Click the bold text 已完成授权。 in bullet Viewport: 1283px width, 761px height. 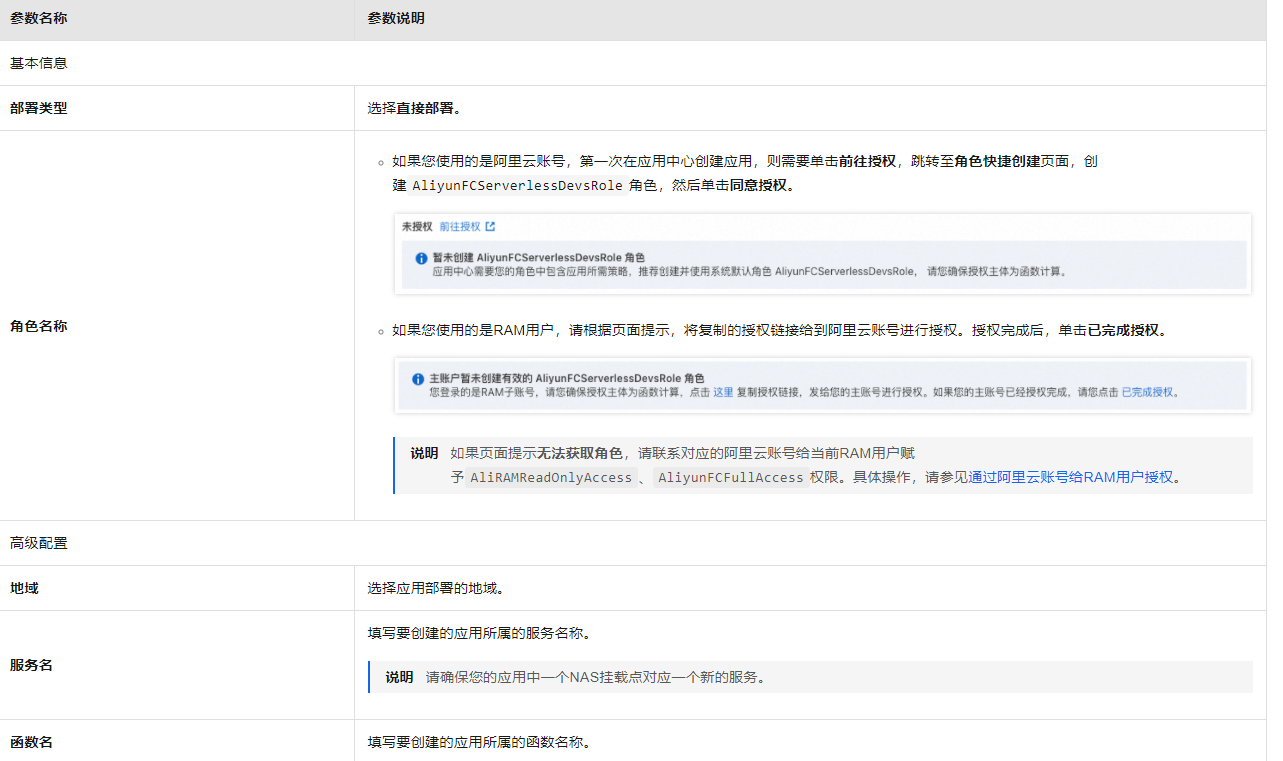[1128, 330]
